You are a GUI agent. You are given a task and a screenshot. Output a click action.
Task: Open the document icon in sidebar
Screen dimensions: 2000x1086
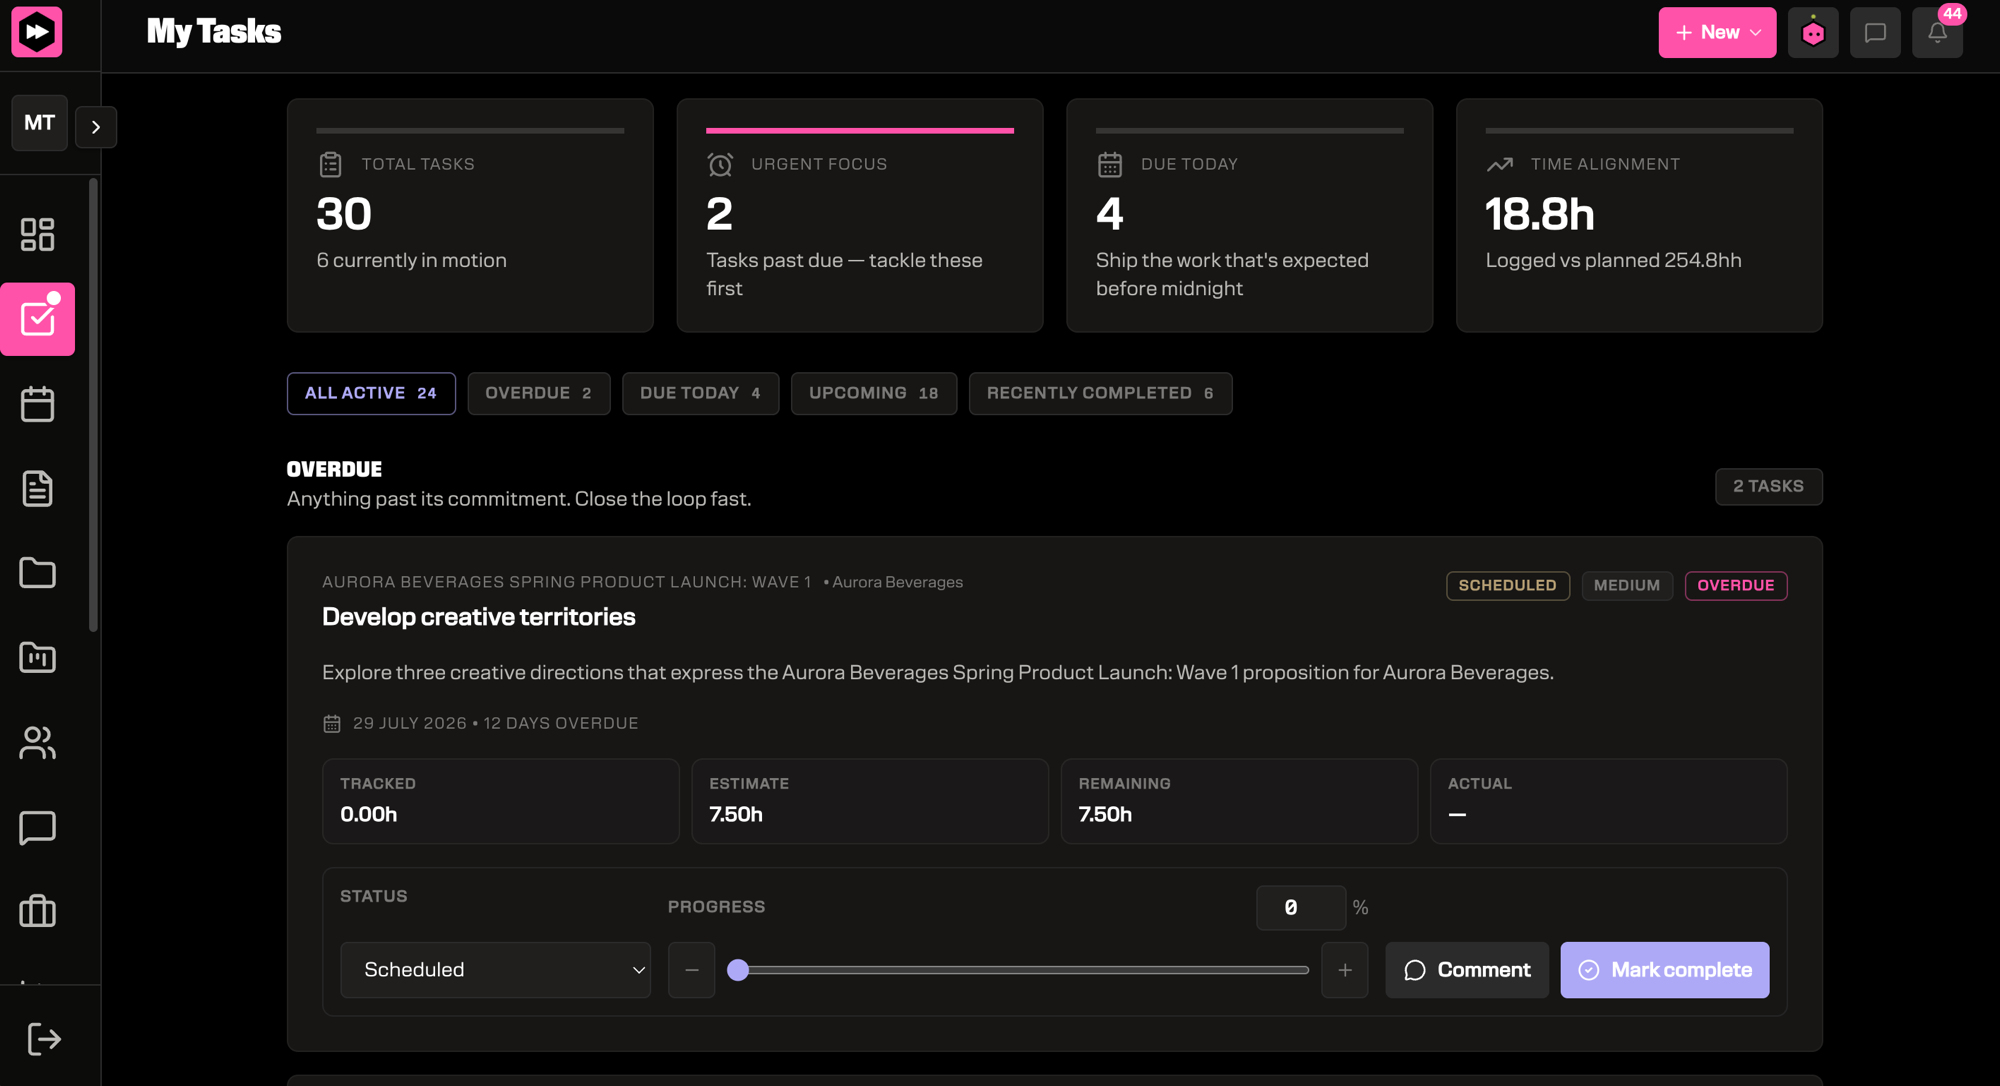37,488
